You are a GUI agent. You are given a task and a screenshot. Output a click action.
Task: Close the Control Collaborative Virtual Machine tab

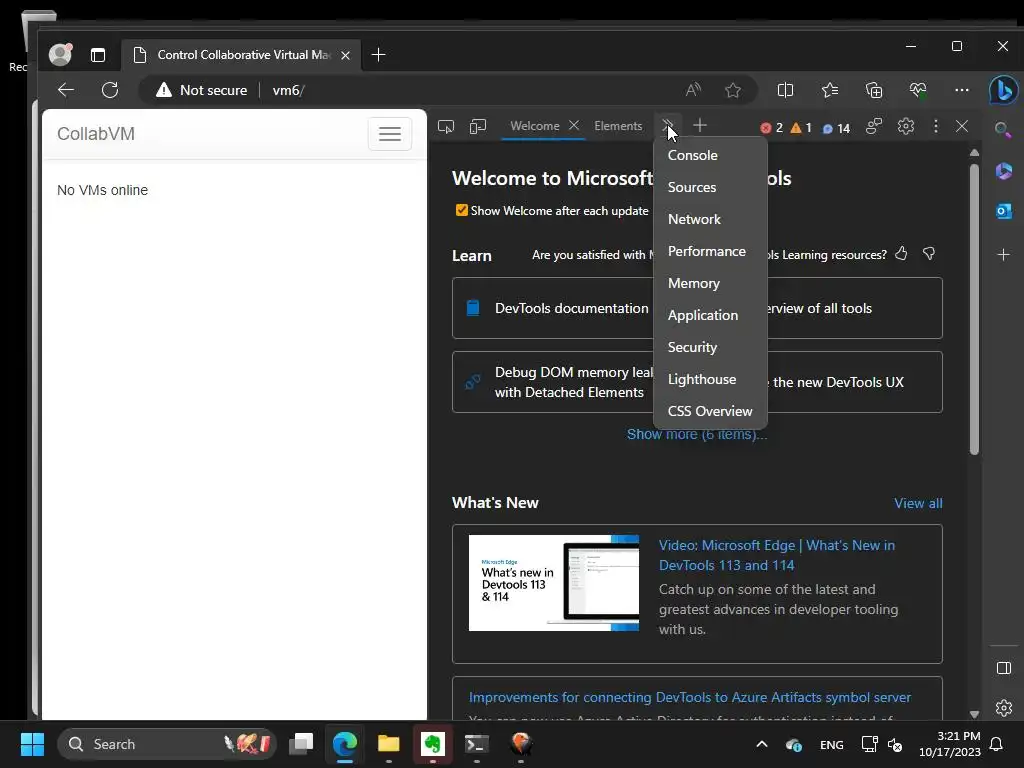pos(345,56)
